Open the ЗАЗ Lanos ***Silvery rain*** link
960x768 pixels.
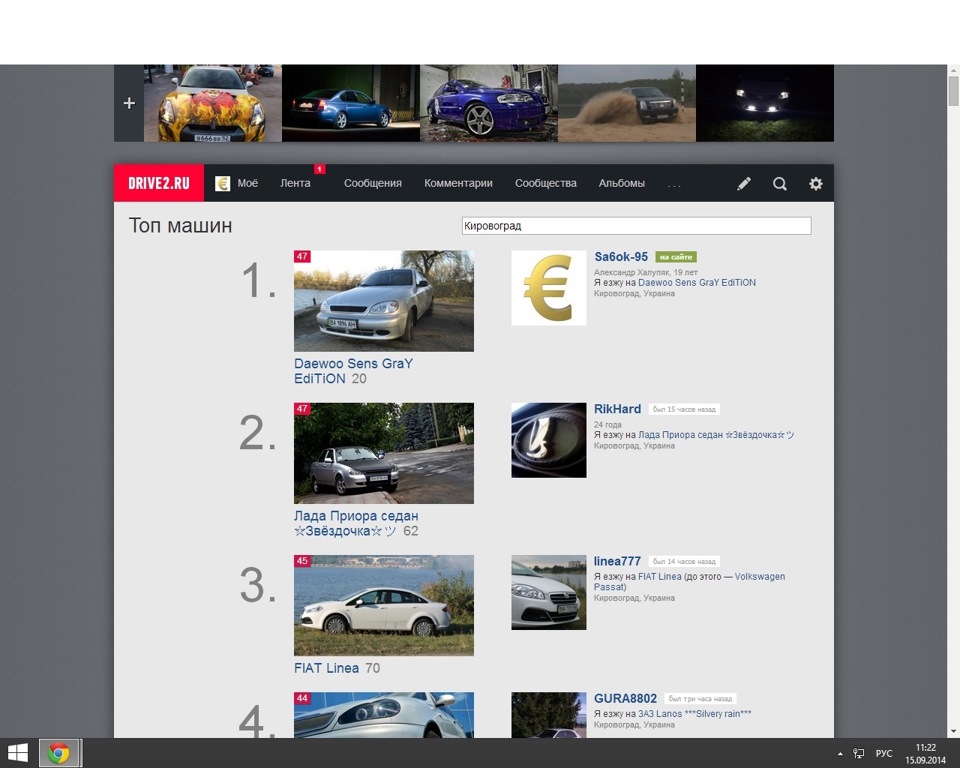tap(694, 713)
